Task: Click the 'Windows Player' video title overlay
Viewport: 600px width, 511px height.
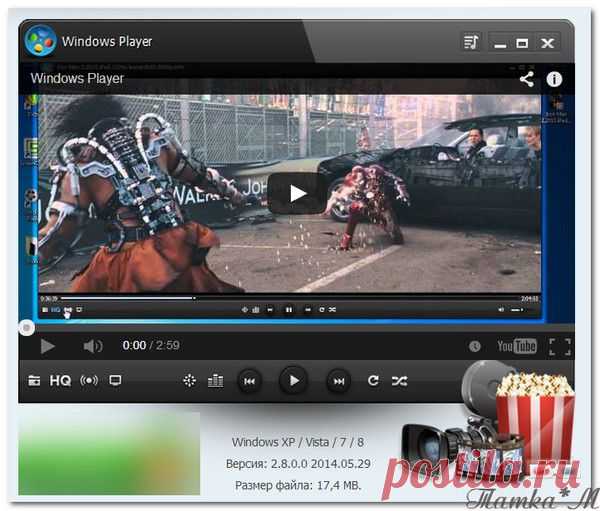Action: [77, 78]
